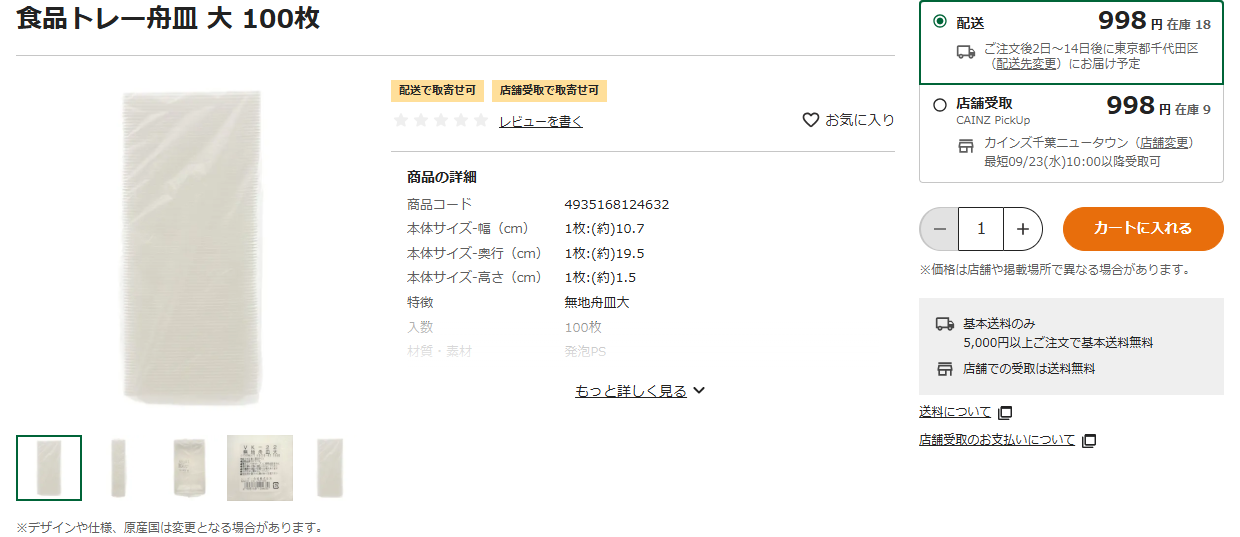Click 店舗変更 link
The height and width of the screenshot is (537, 1240).
[1164, 143]
